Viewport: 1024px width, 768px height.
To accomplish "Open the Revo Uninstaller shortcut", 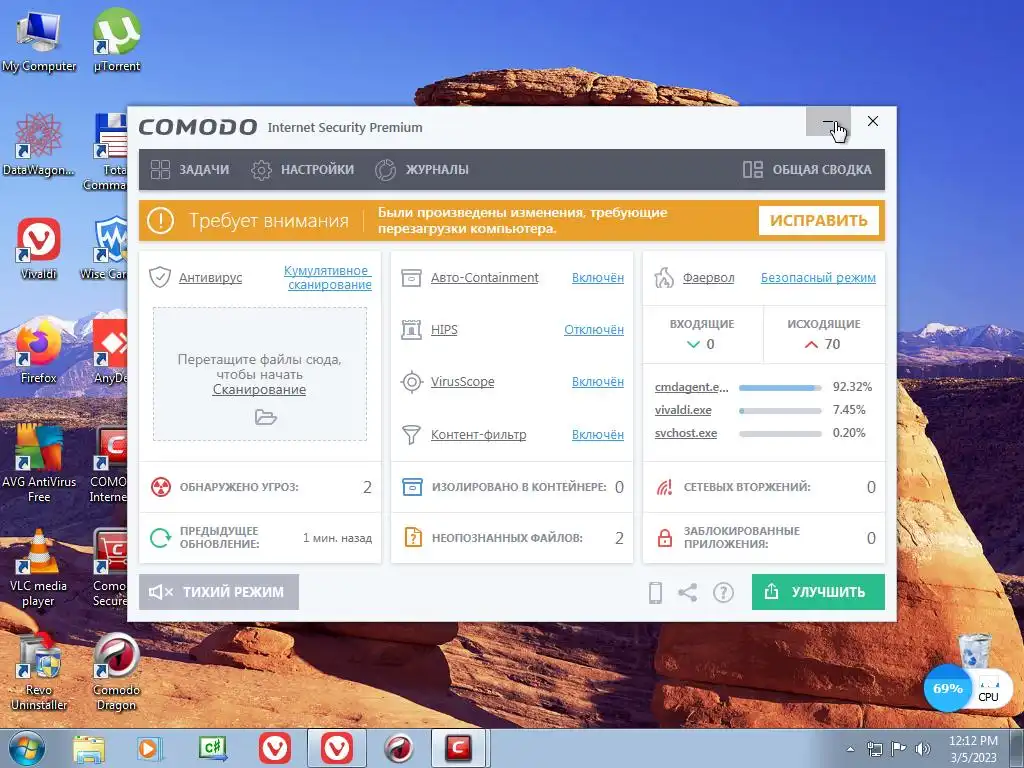I will click(x=39, y=673).
